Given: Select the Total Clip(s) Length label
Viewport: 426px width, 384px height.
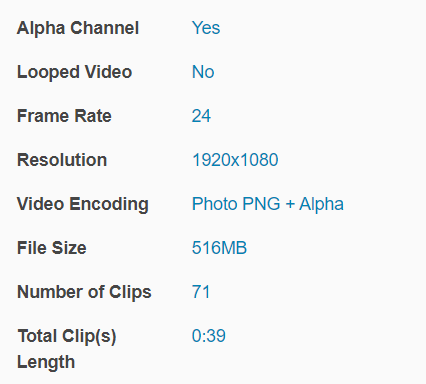Looking at the screenshot, I should [x=67, y=349].
